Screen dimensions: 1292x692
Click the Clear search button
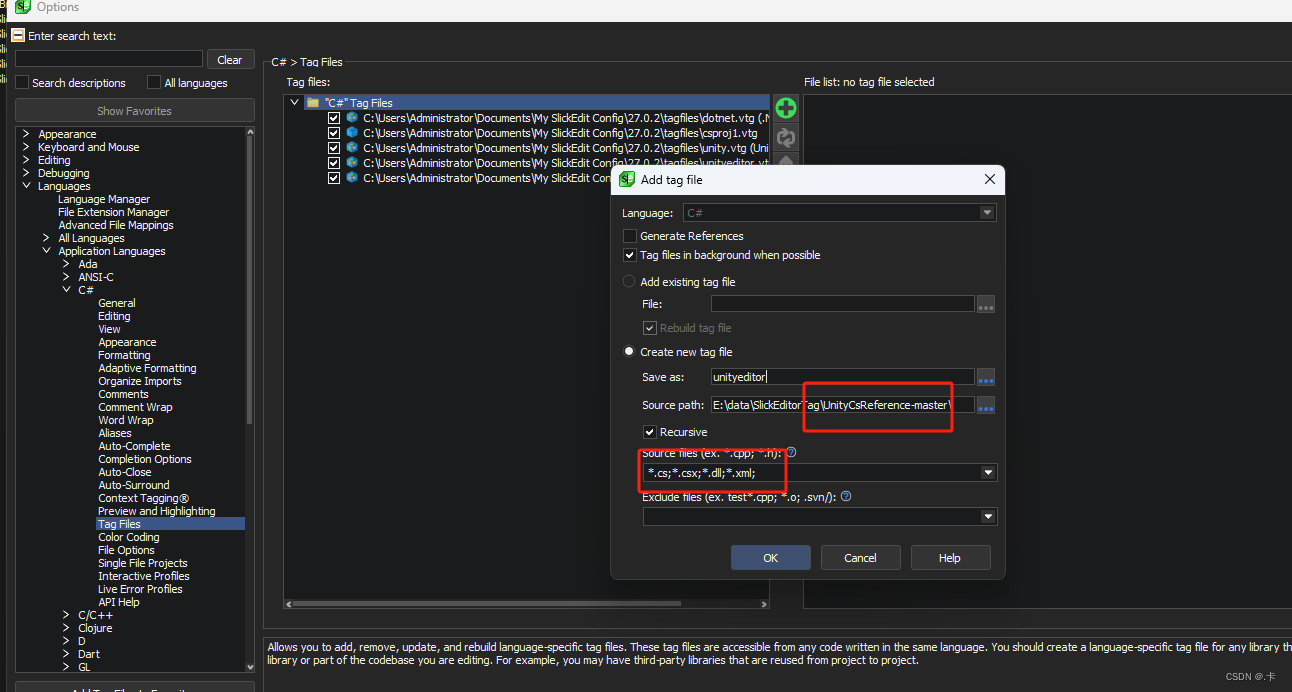coord(230,60)
